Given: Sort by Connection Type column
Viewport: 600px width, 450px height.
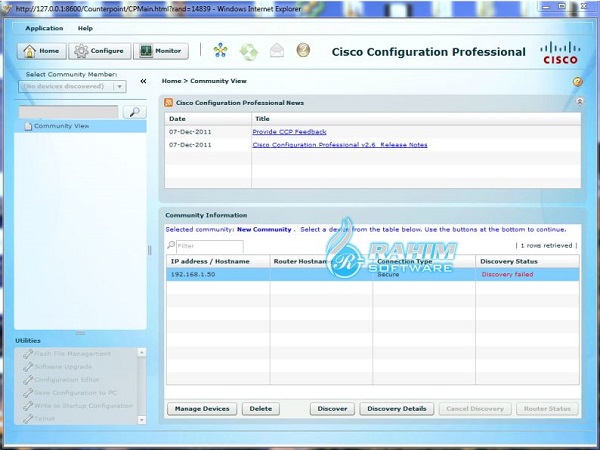Looking at the screenshot, I should [x=424, y=261].
